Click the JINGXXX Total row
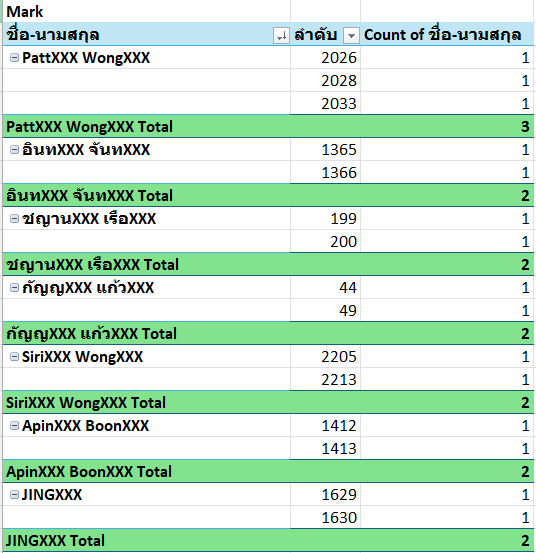This screenshot has width=536, height=553. pos(268,541)
